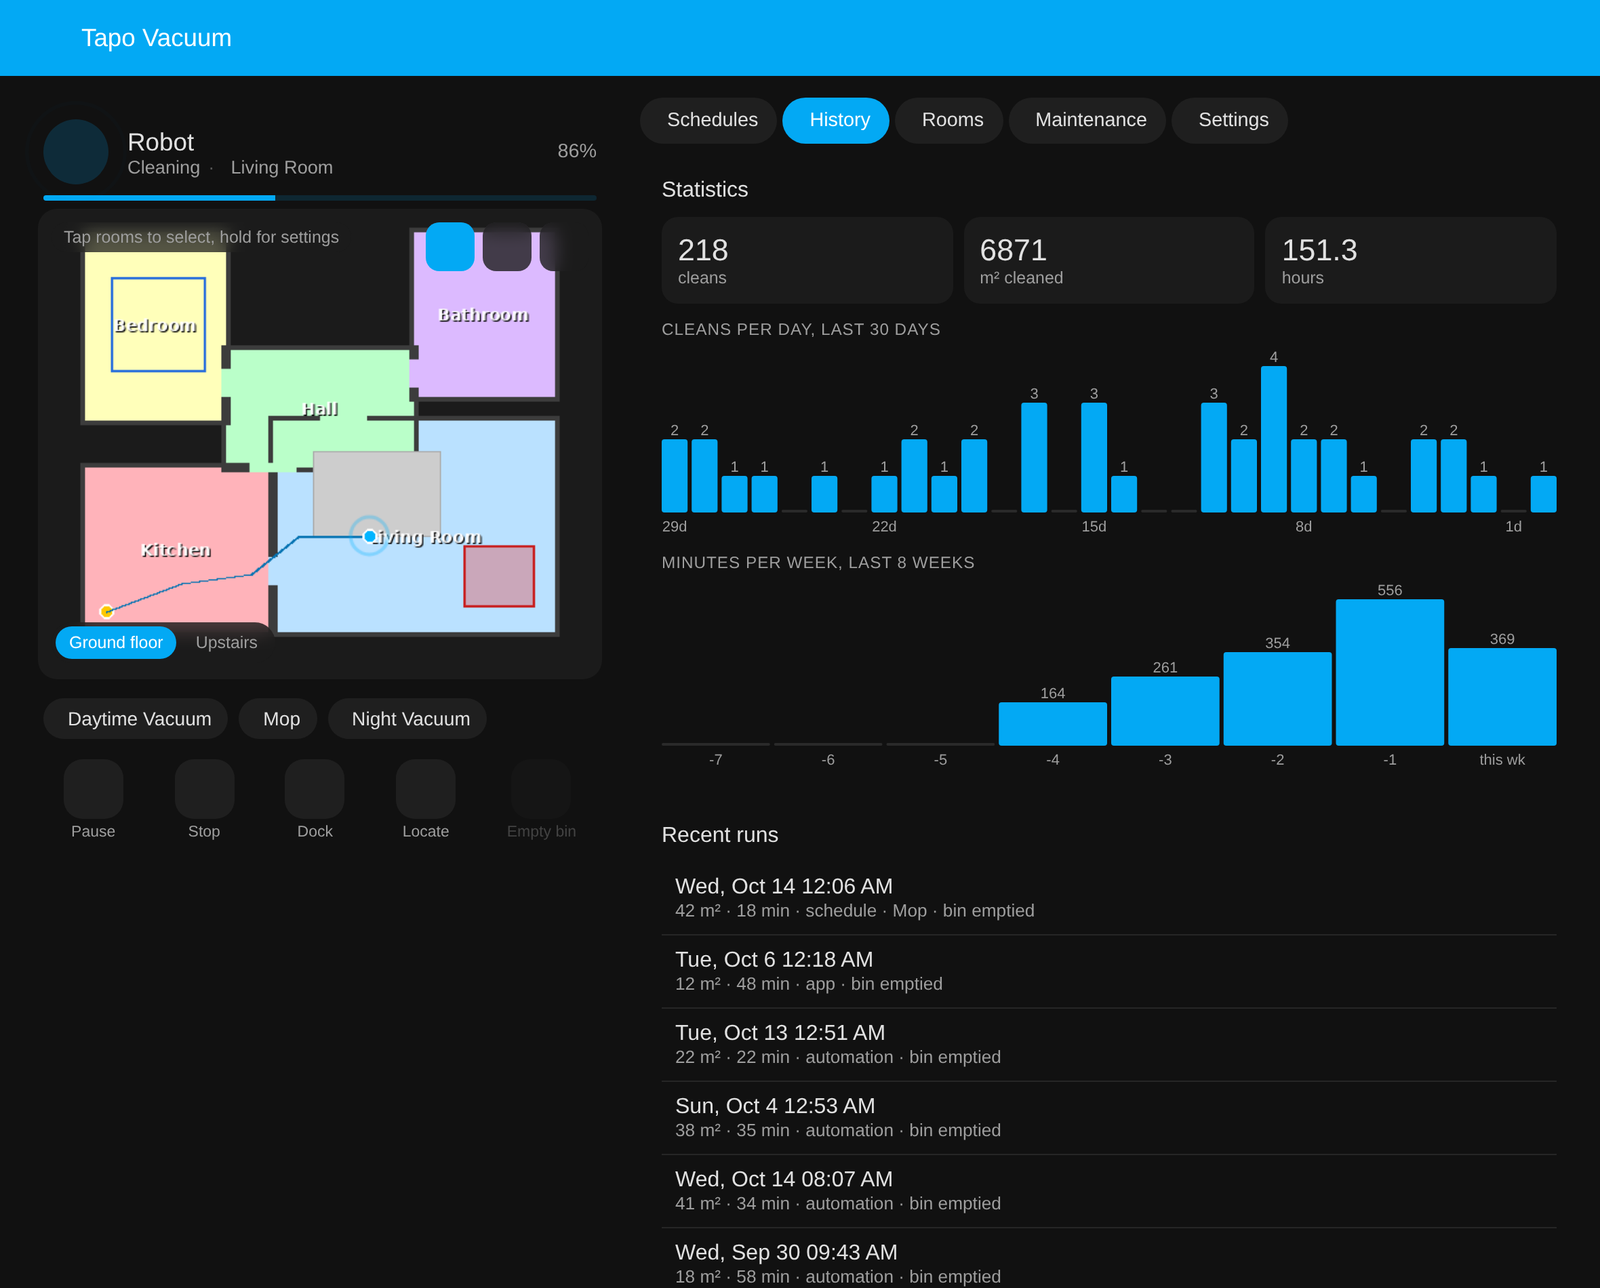Click the cleaning progress bar under Robot
This screenshot has height=1288, width=1600.
click(320, 198)
